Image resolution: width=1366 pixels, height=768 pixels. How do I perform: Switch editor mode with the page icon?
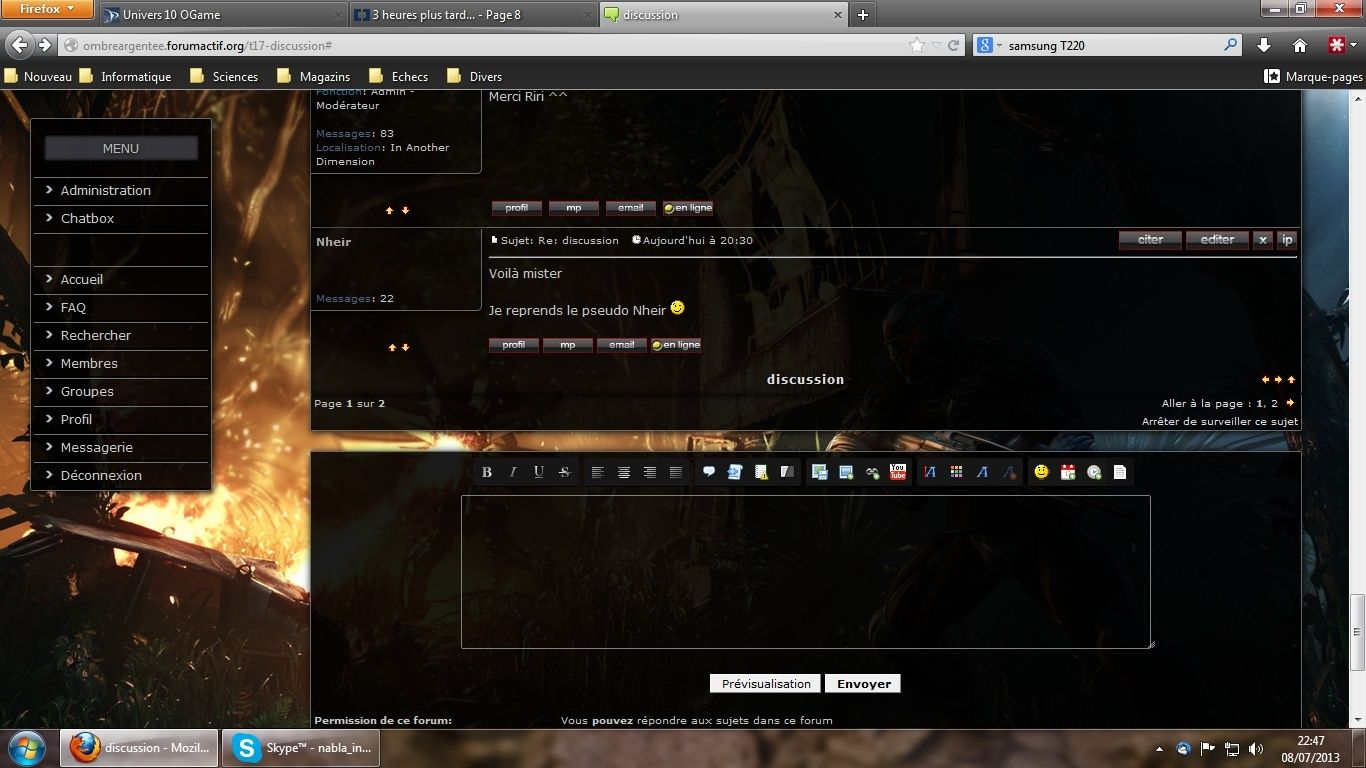coord(1120,472)
